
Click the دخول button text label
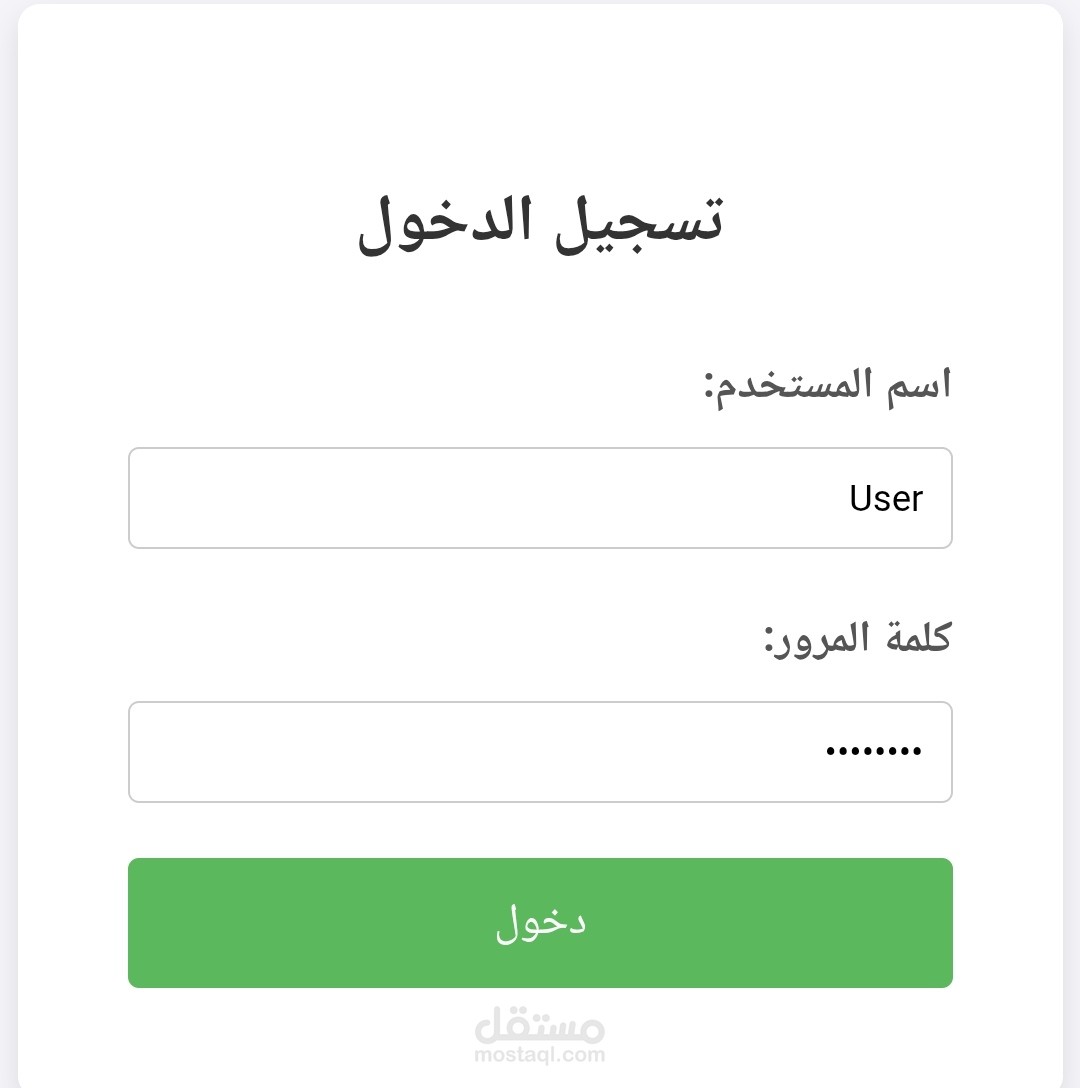540,922
